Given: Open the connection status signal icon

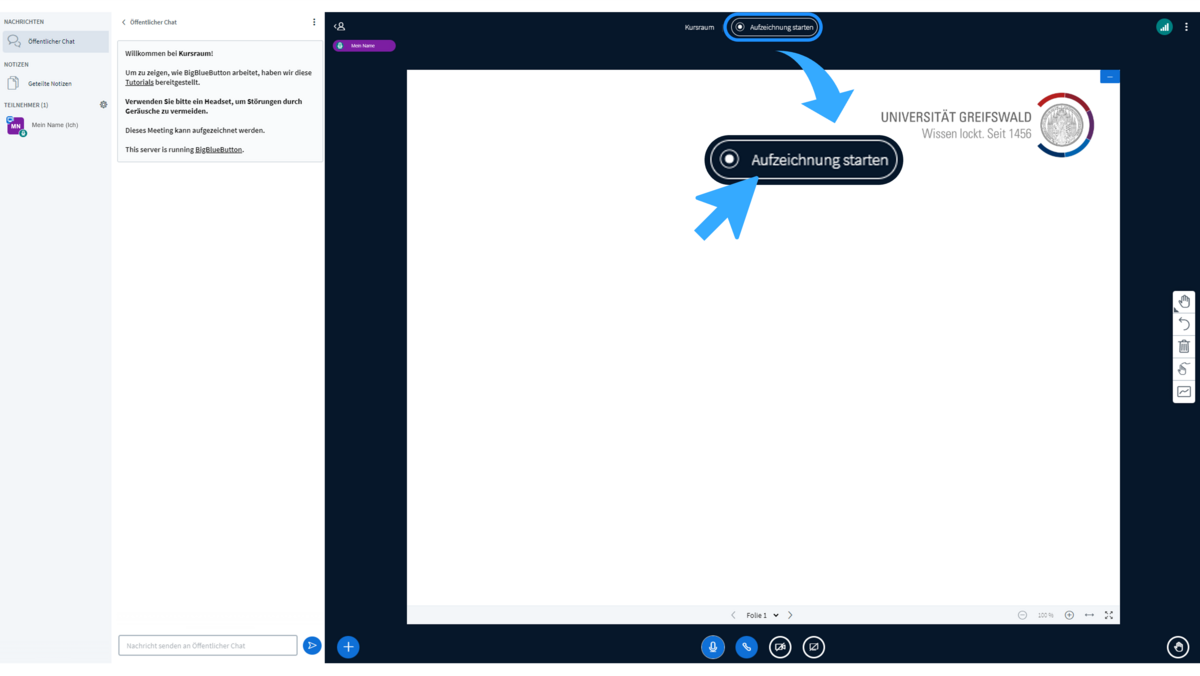Looking at the screenshot, I should click(x=1164, y=27).
